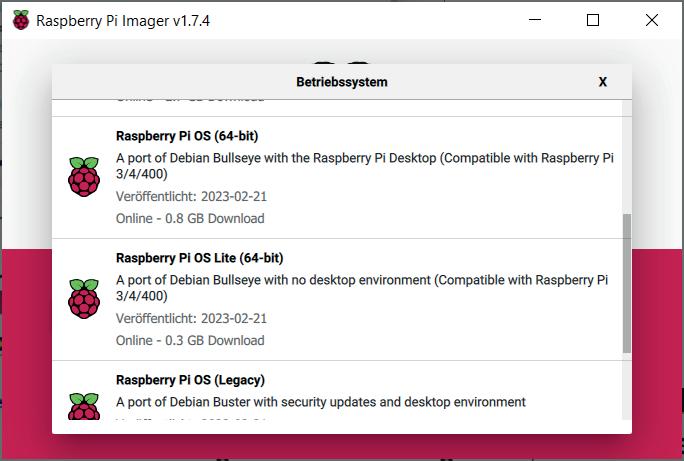Click raspberry icon beside Raspberry Pi OS (Legacy)

(x=84, y=407)
